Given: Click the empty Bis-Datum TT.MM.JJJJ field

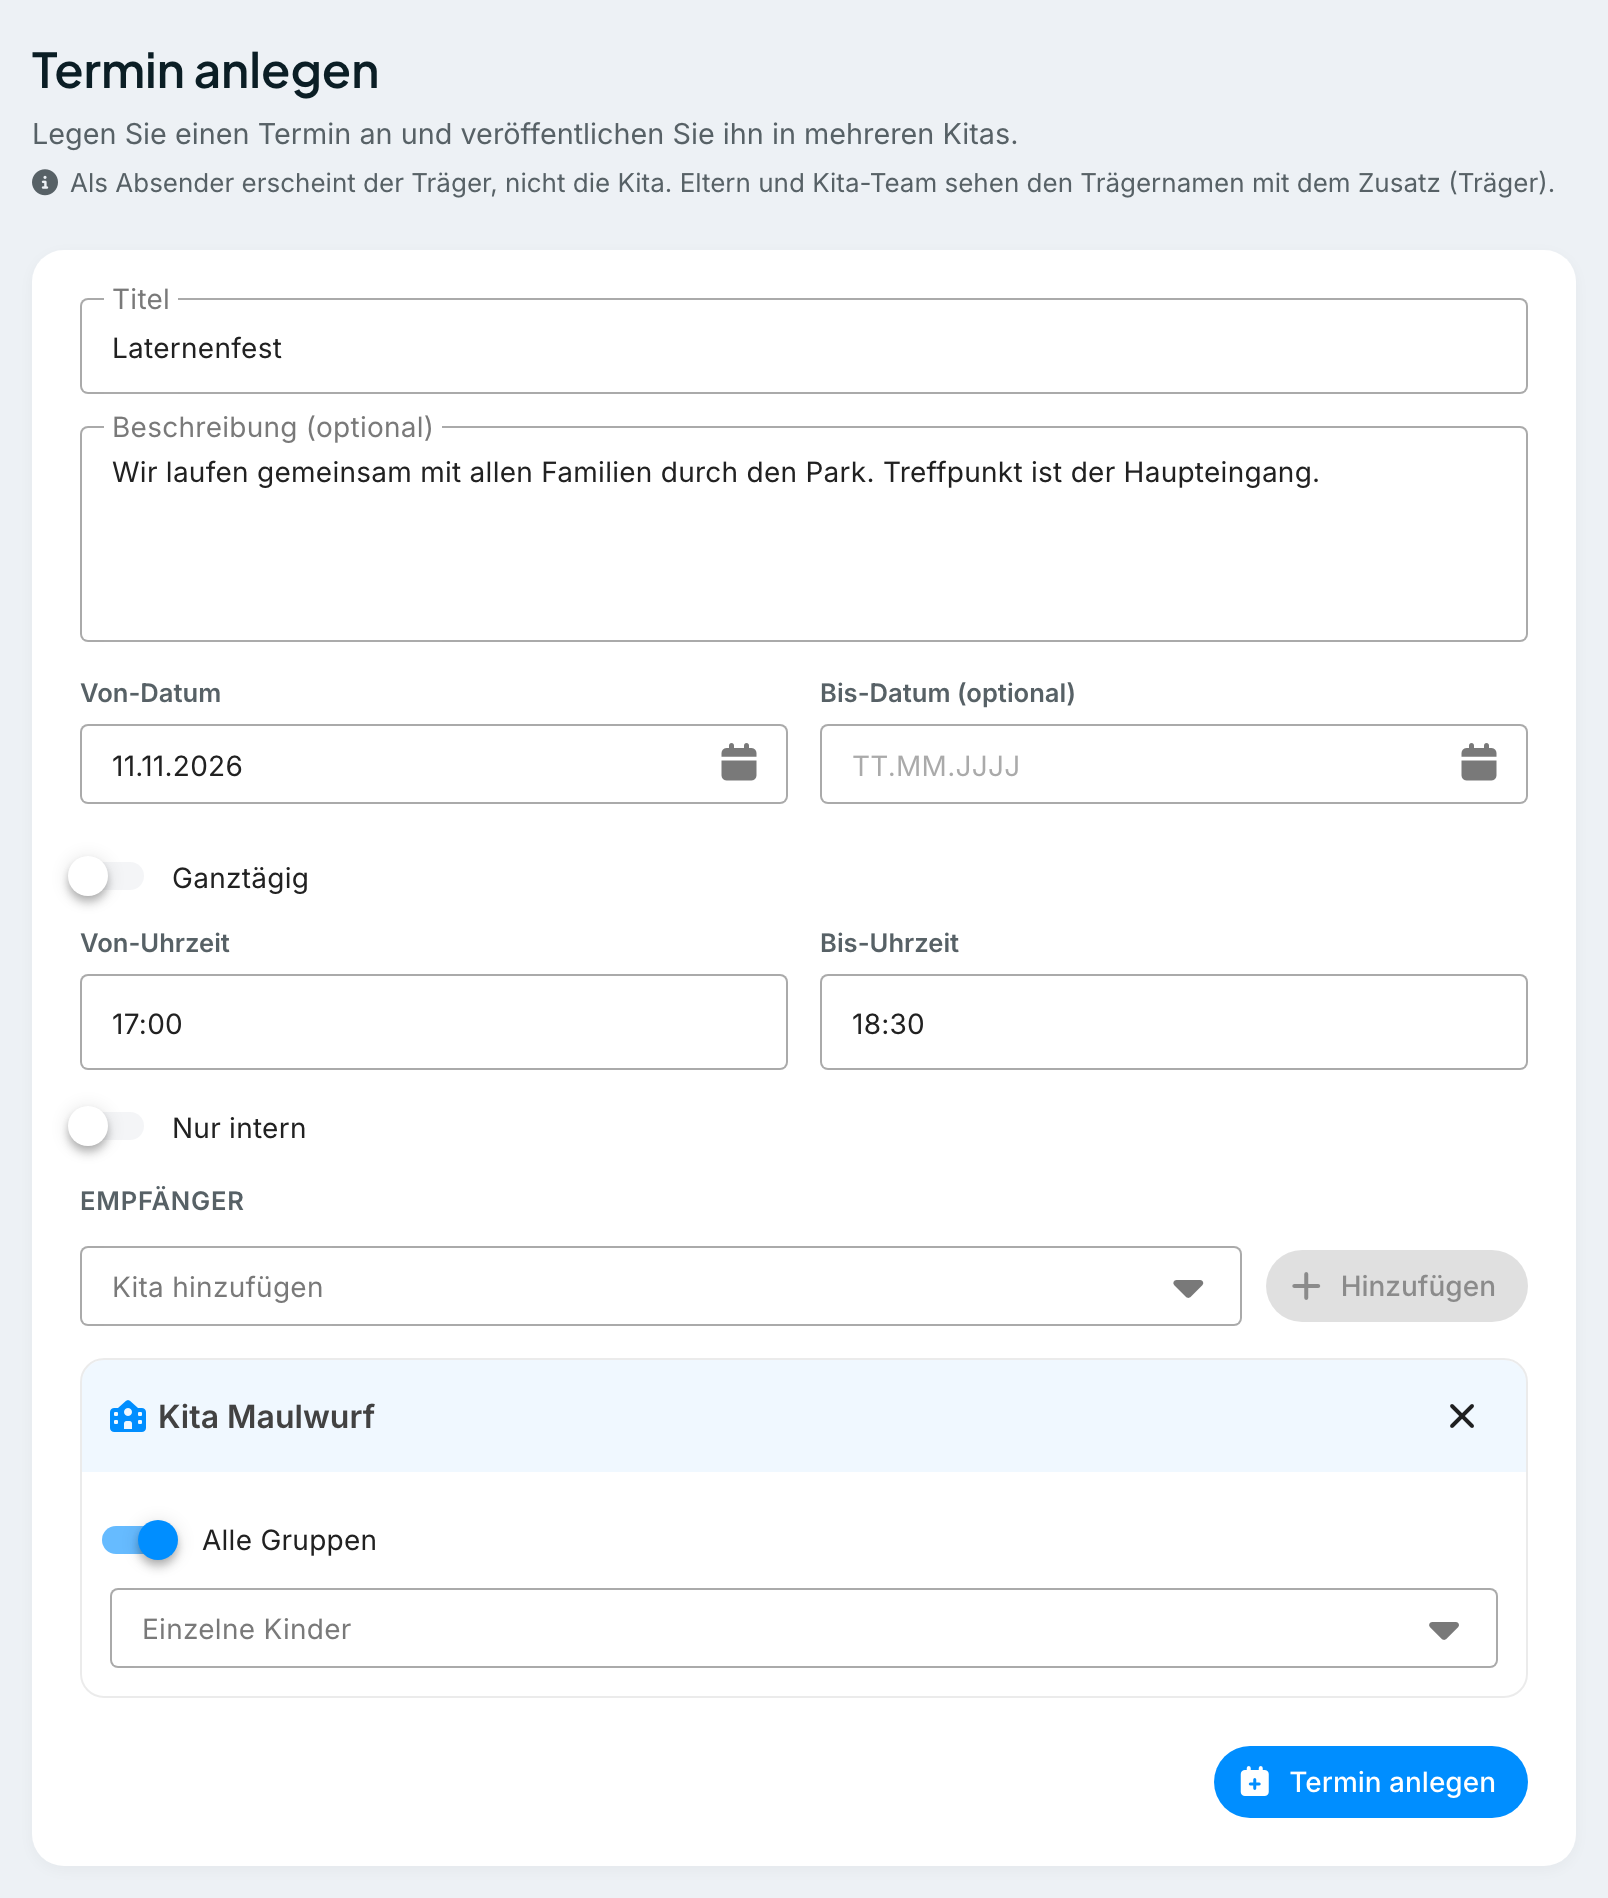Looking at the screenshot, I should (1174, 764).
